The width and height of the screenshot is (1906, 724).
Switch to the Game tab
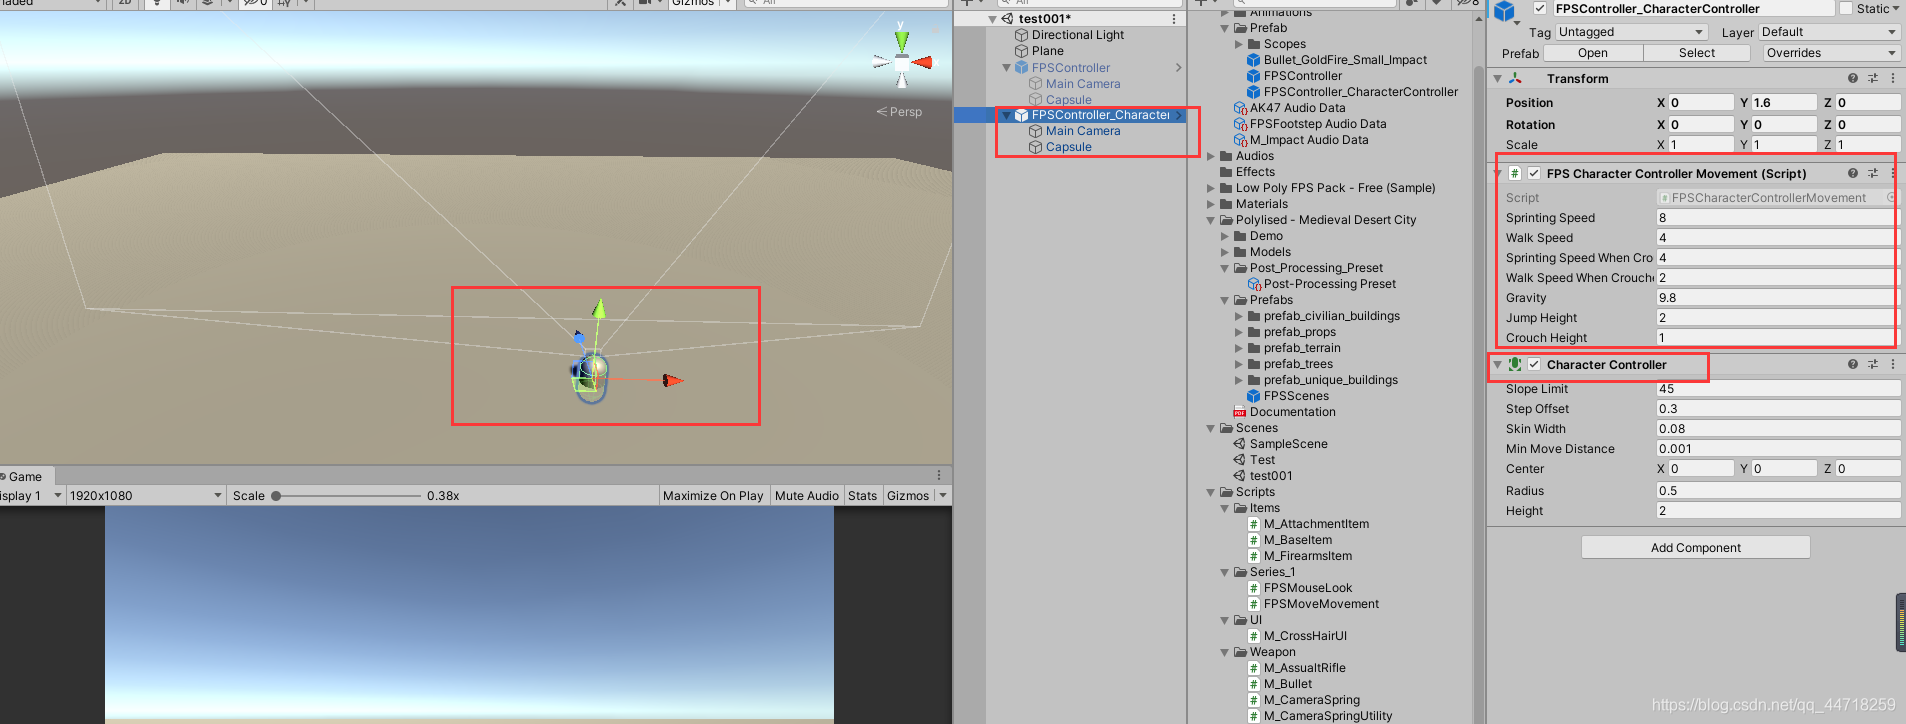point(26,476)
